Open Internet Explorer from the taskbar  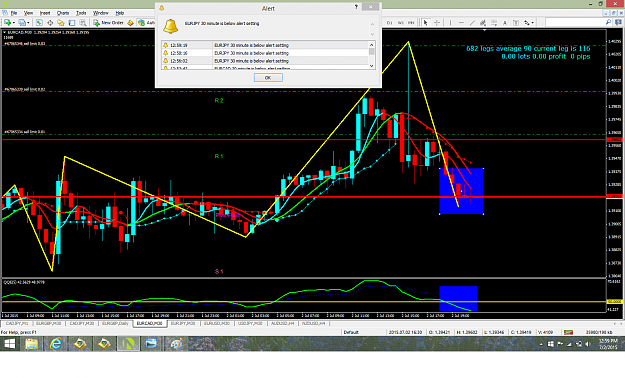pyautogui.click(x=55, y=344)
